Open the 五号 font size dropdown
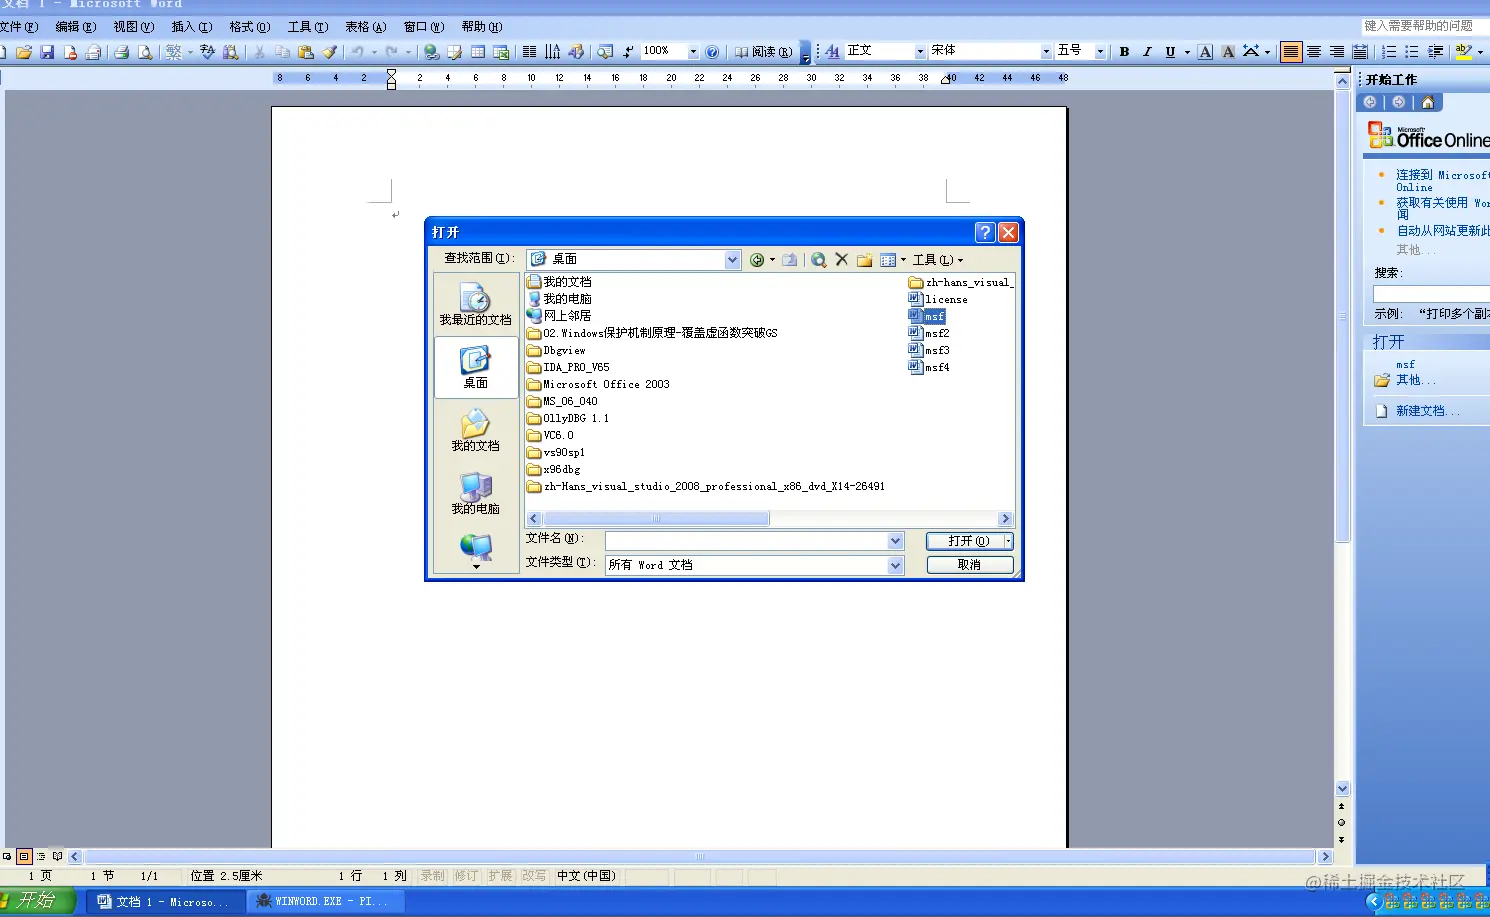The width and height of the screenshot is (1490, 917). point(1100,51)
